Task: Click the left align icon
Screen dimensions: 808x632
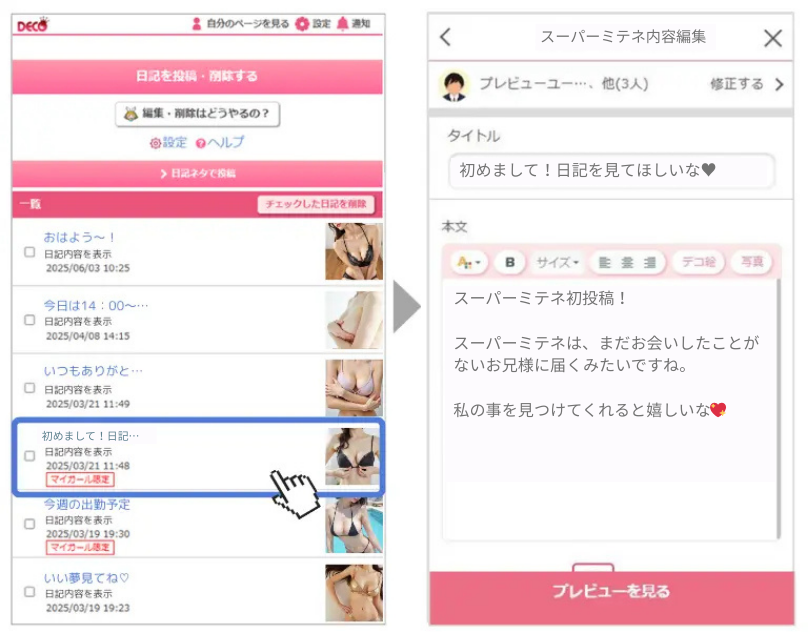Action: coord(604,262)
